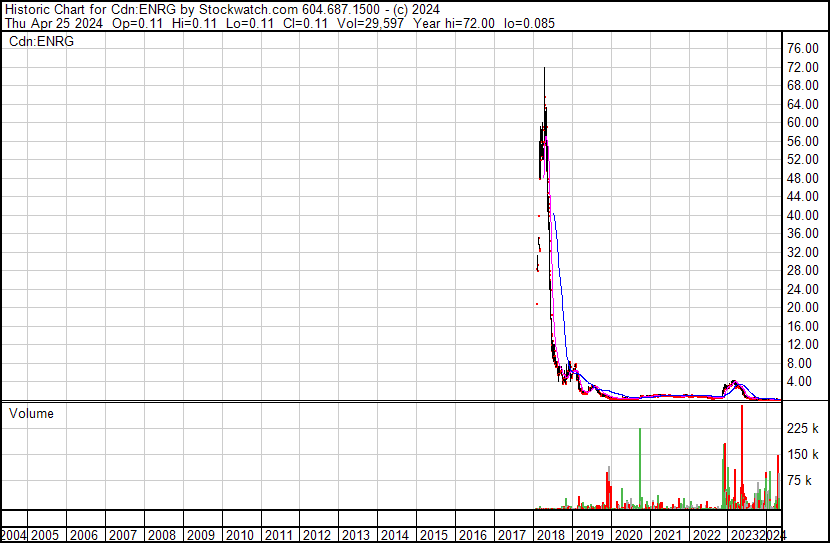Click the 225 k volume axis label

click(x=804, y=429)
